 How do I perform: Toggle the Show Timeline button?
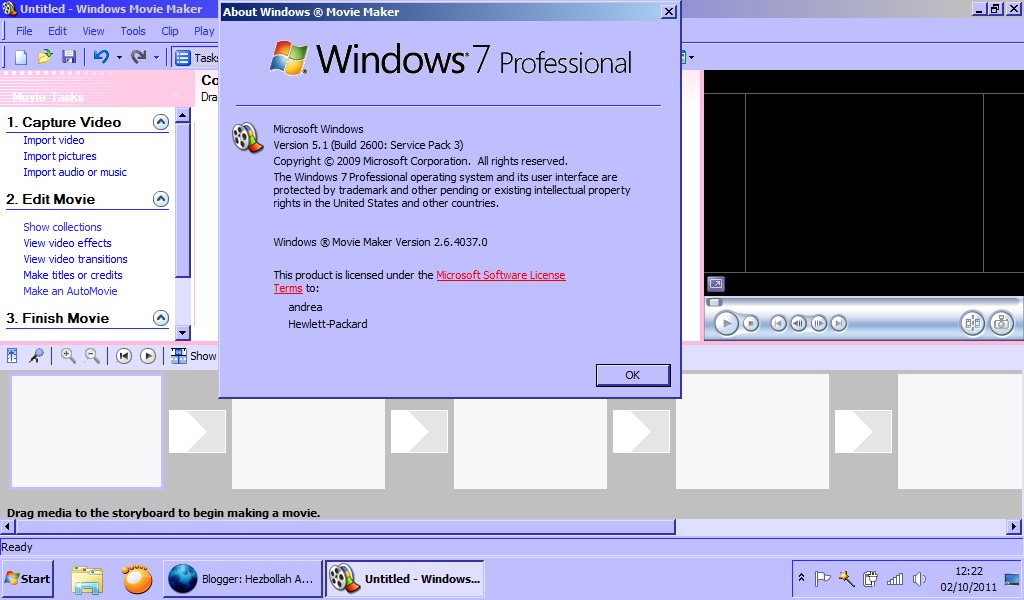(193, 356)
